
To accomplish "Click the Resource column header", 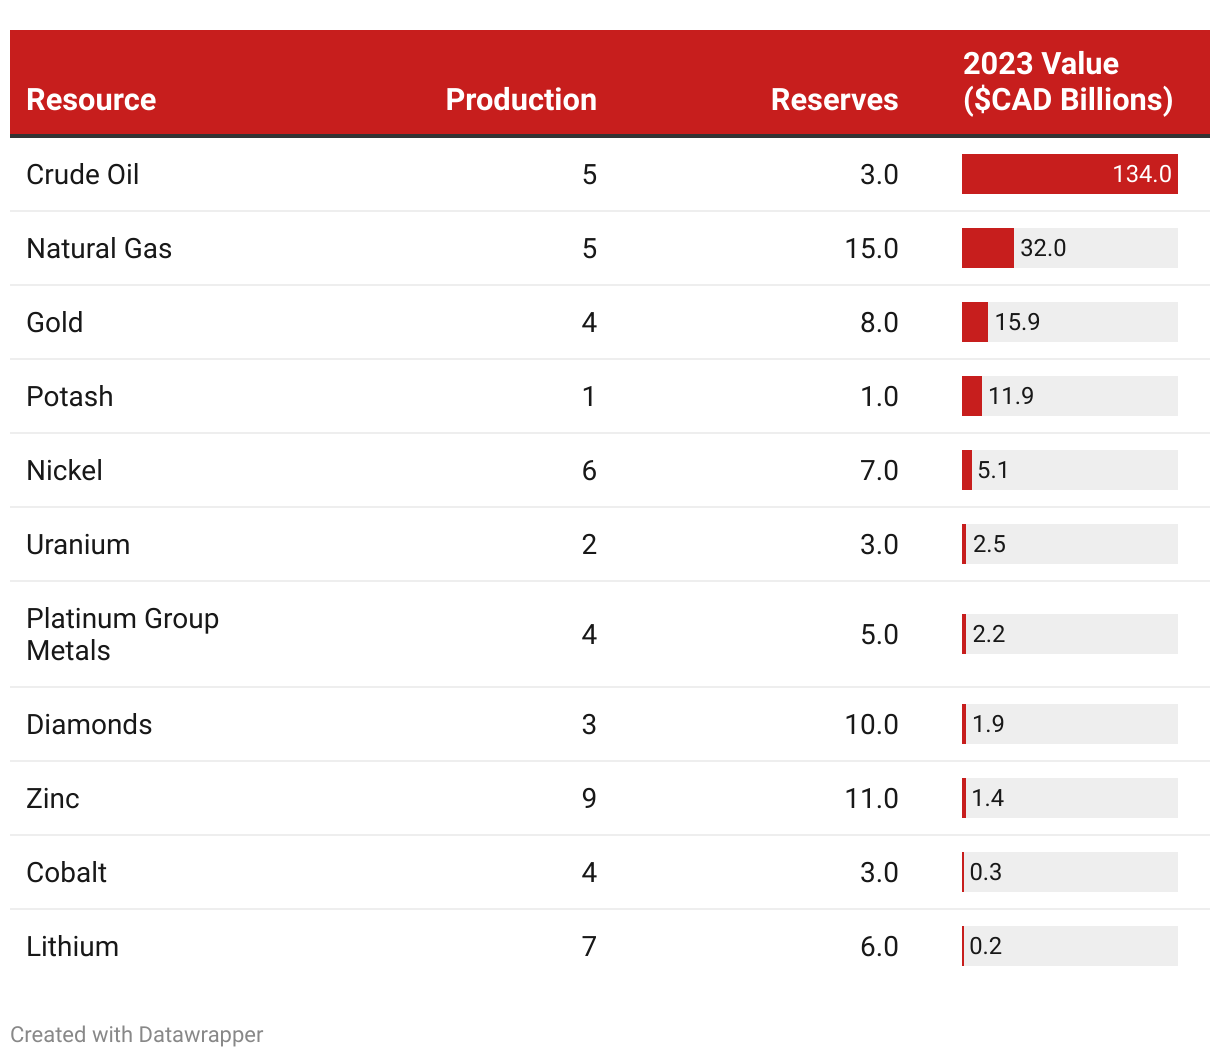I will point(91,100).
